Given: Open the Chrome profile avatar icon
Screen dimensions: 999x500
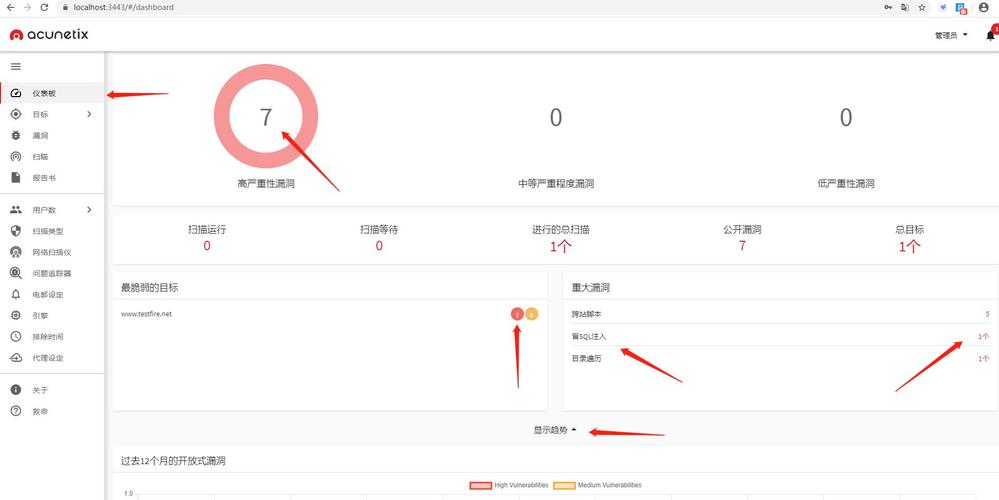Looking at the screenshot, I should tap(984, 7).
